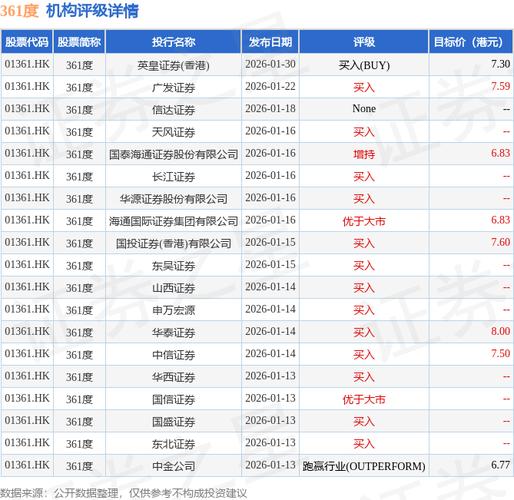Click 买入 rating in 东北证券 row
The width and height of the screenshot is (514, 500).
pyautogui.click(x=364, y=444)
